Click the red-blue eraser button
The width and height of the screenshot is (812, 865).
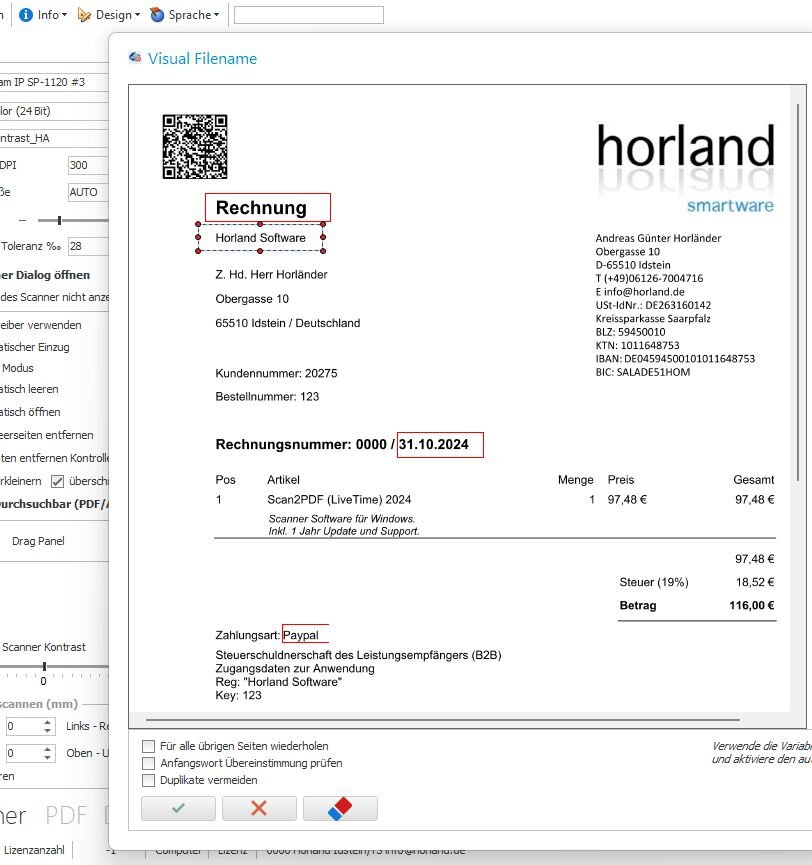[340, 808]
